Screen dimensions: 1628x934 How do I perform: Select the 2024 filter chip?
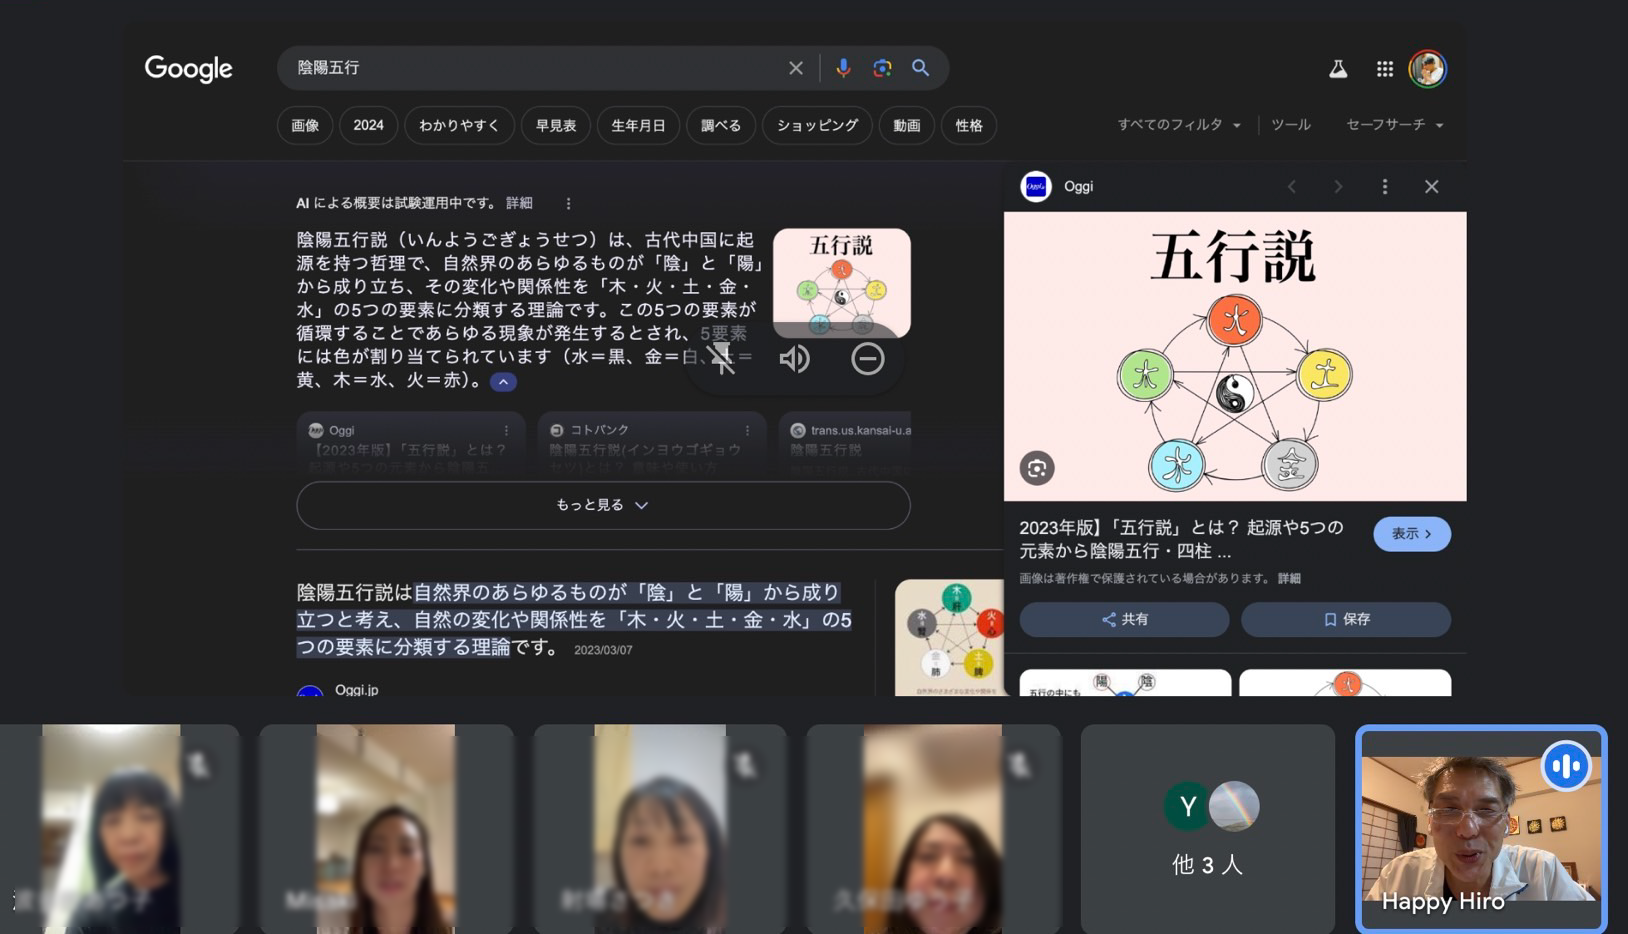368,125
